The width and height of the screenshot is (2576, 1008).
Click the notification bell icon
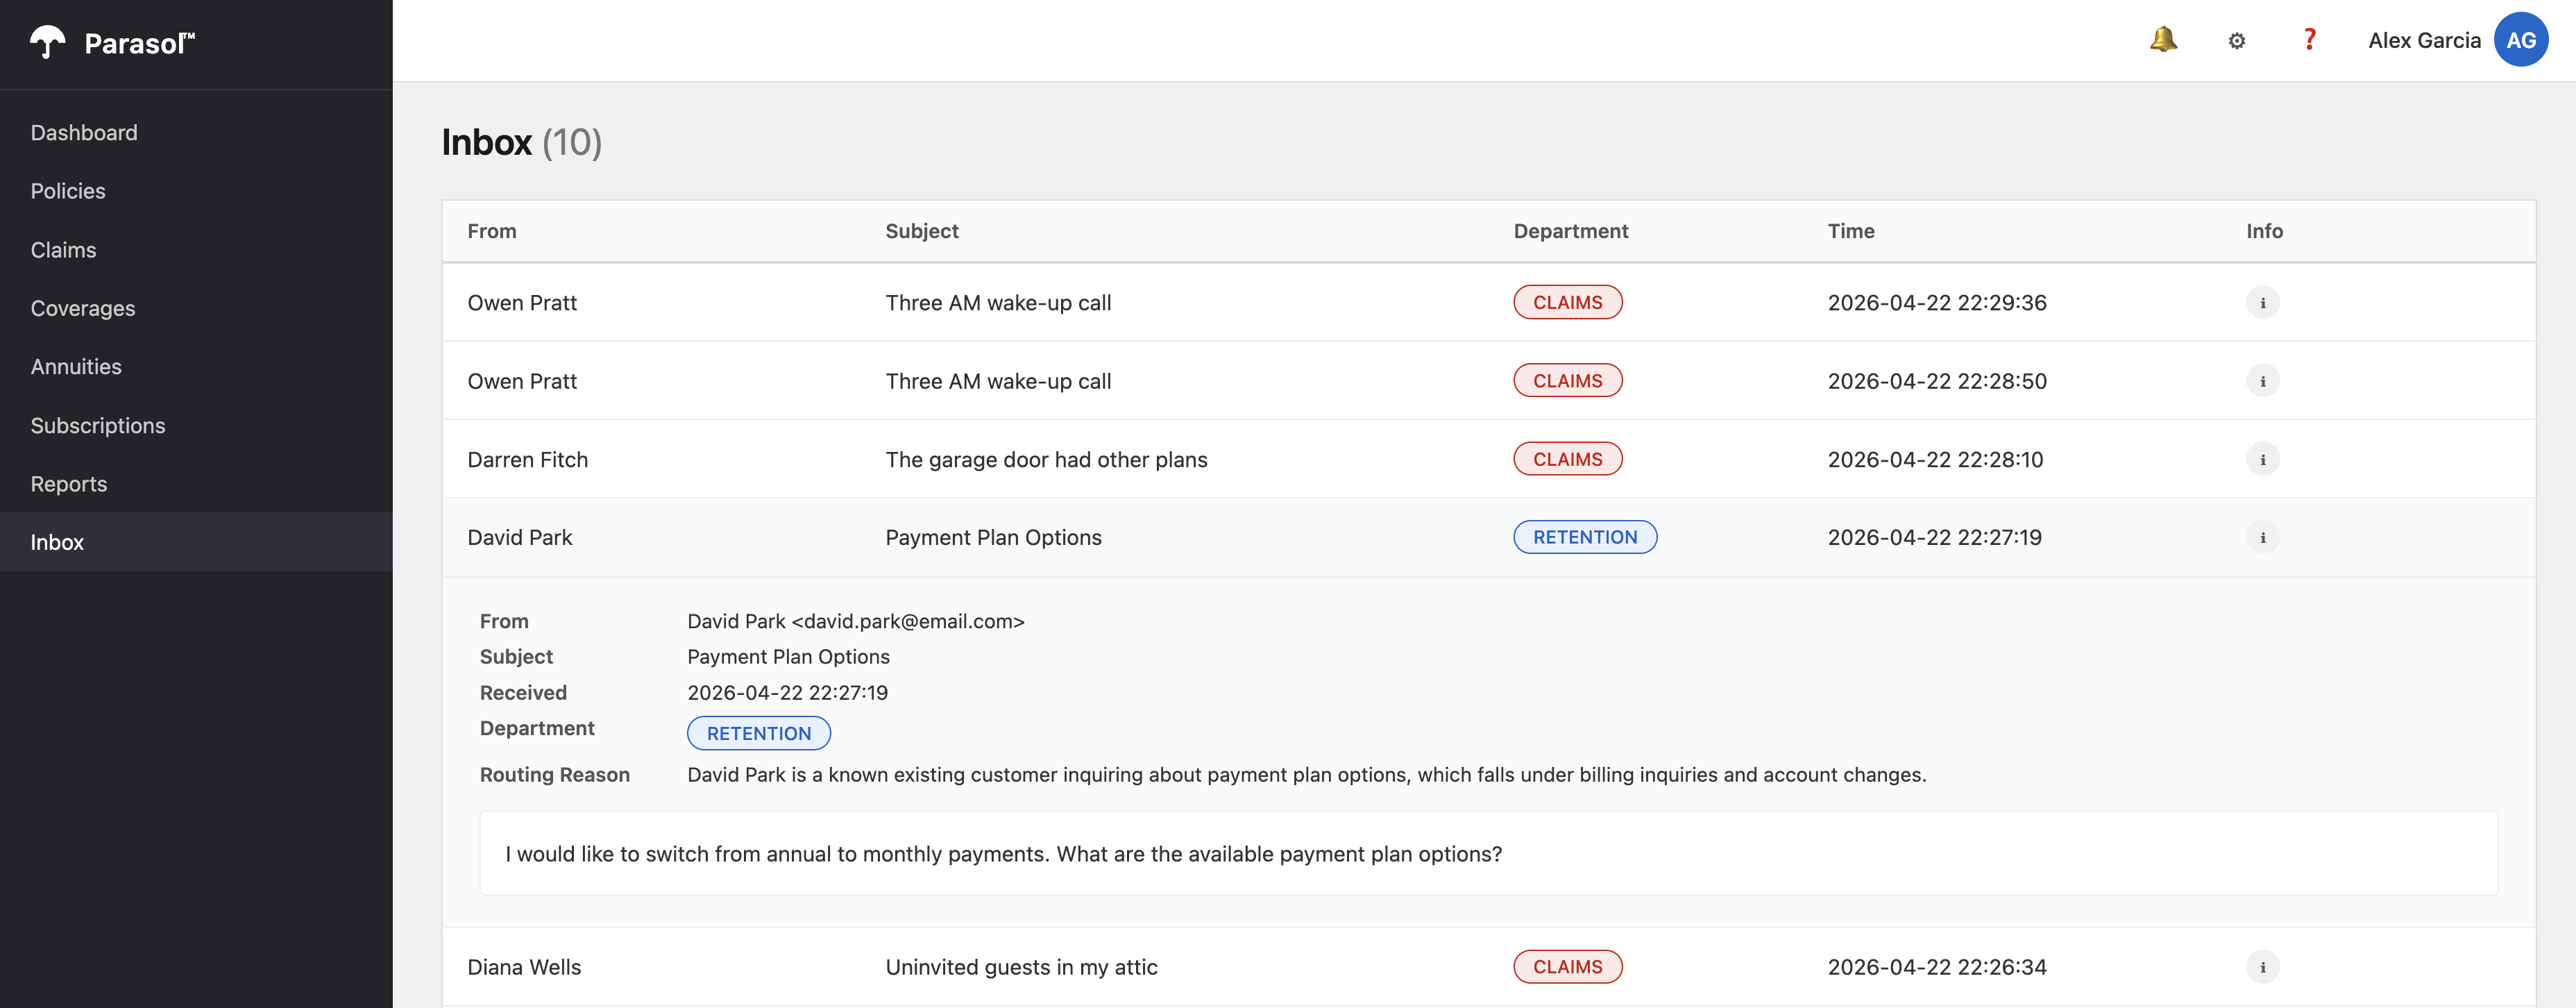coord(2163,40)
